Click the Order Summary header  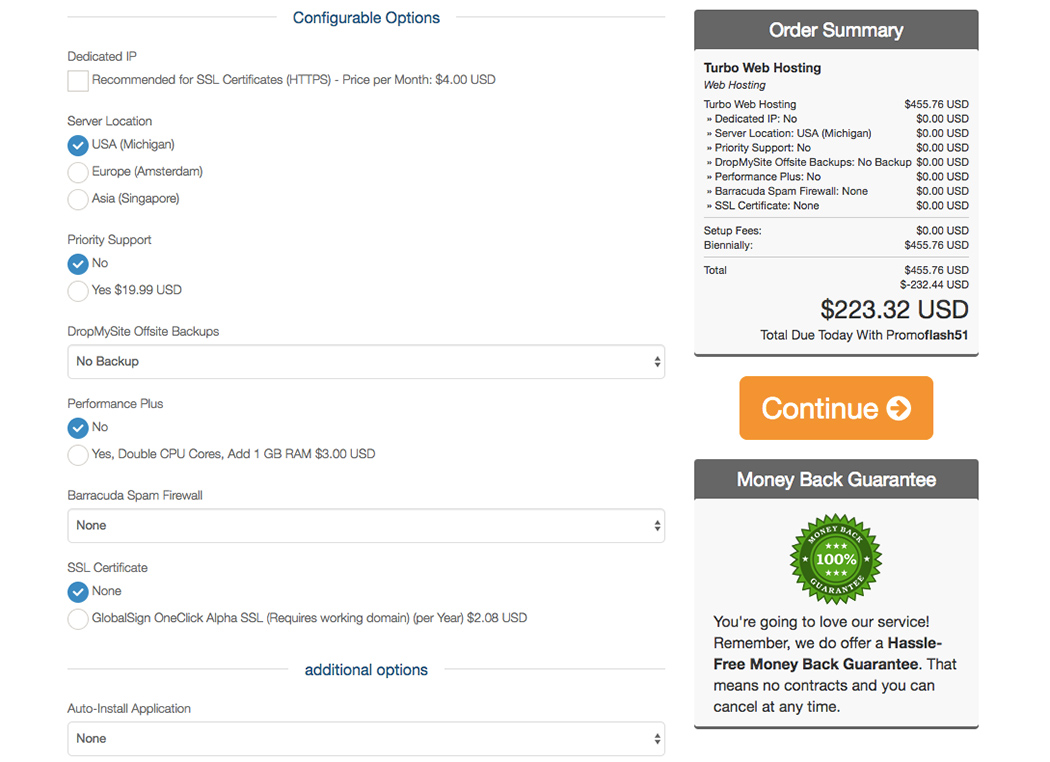tap(836, 30)
